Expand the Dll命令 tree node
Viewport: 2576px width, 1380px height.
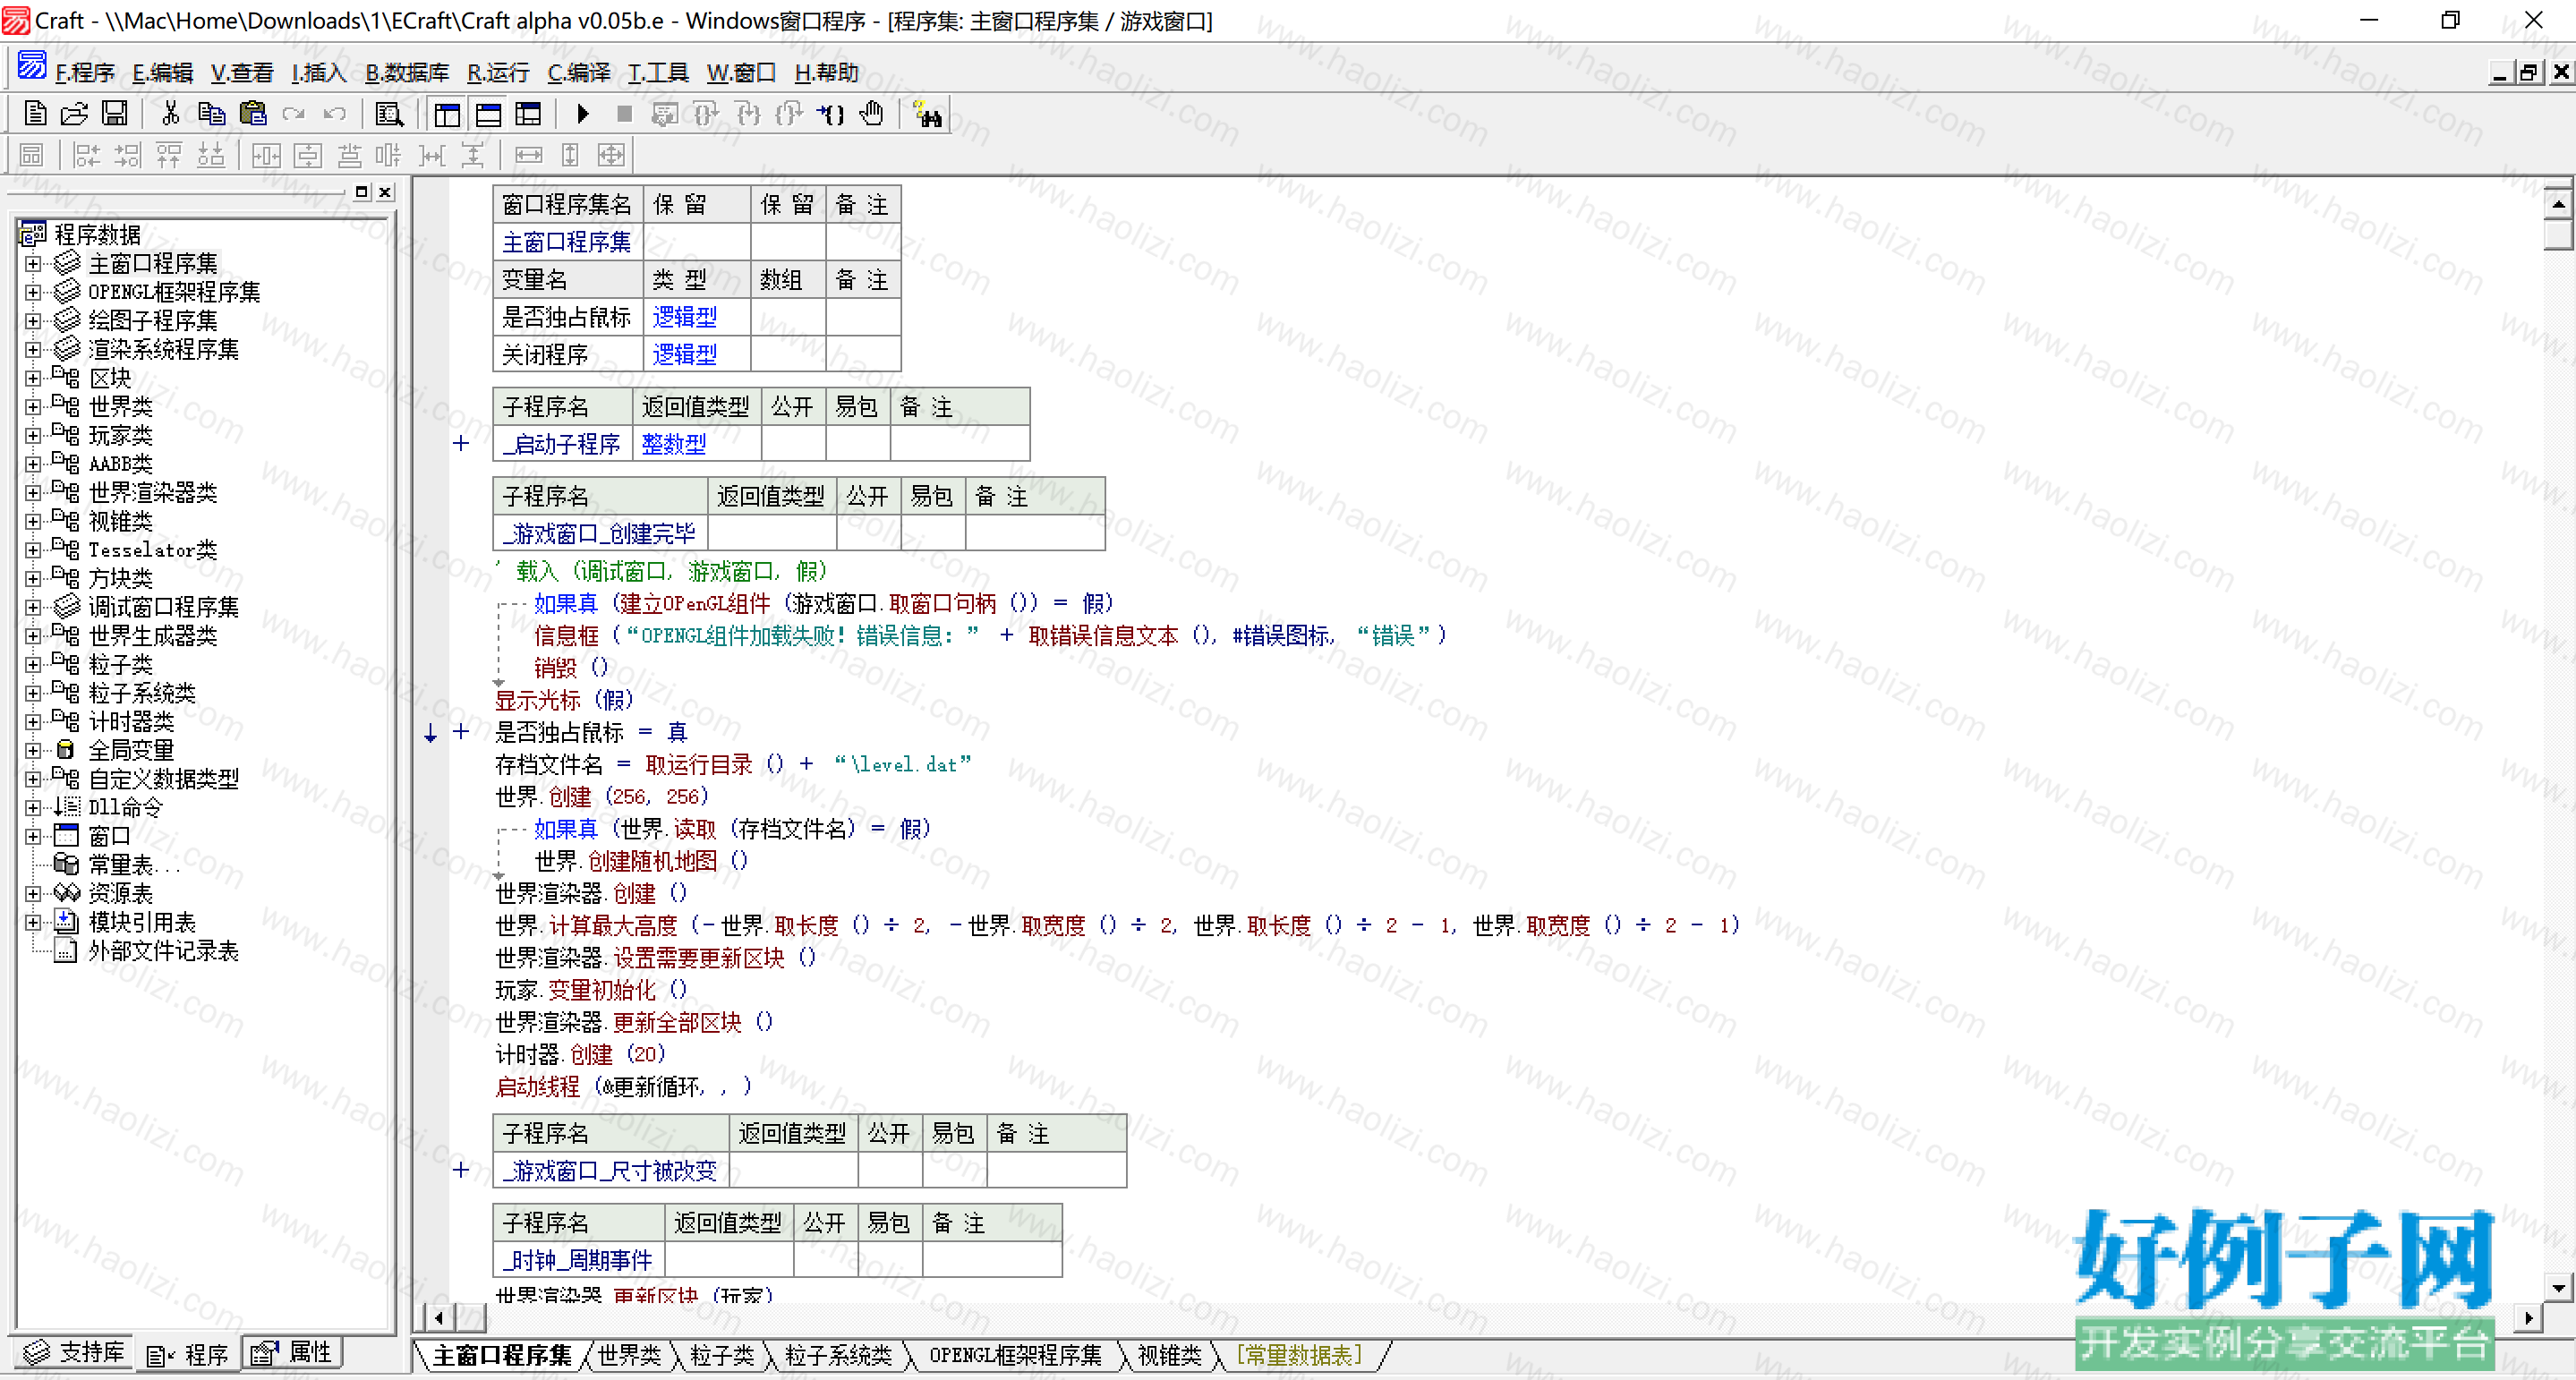33,808
